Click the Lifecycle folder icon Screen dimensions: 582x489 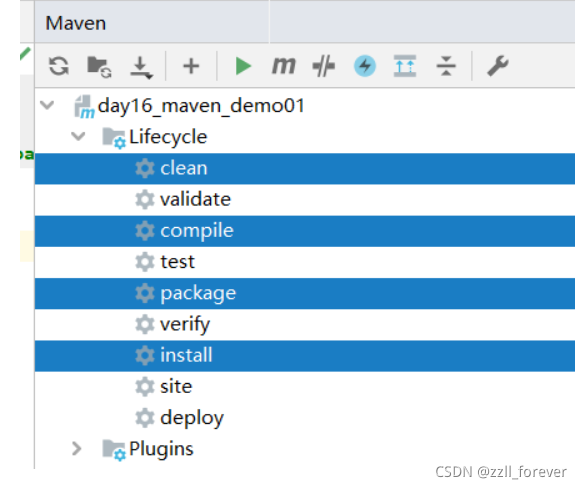coord(114,138)
